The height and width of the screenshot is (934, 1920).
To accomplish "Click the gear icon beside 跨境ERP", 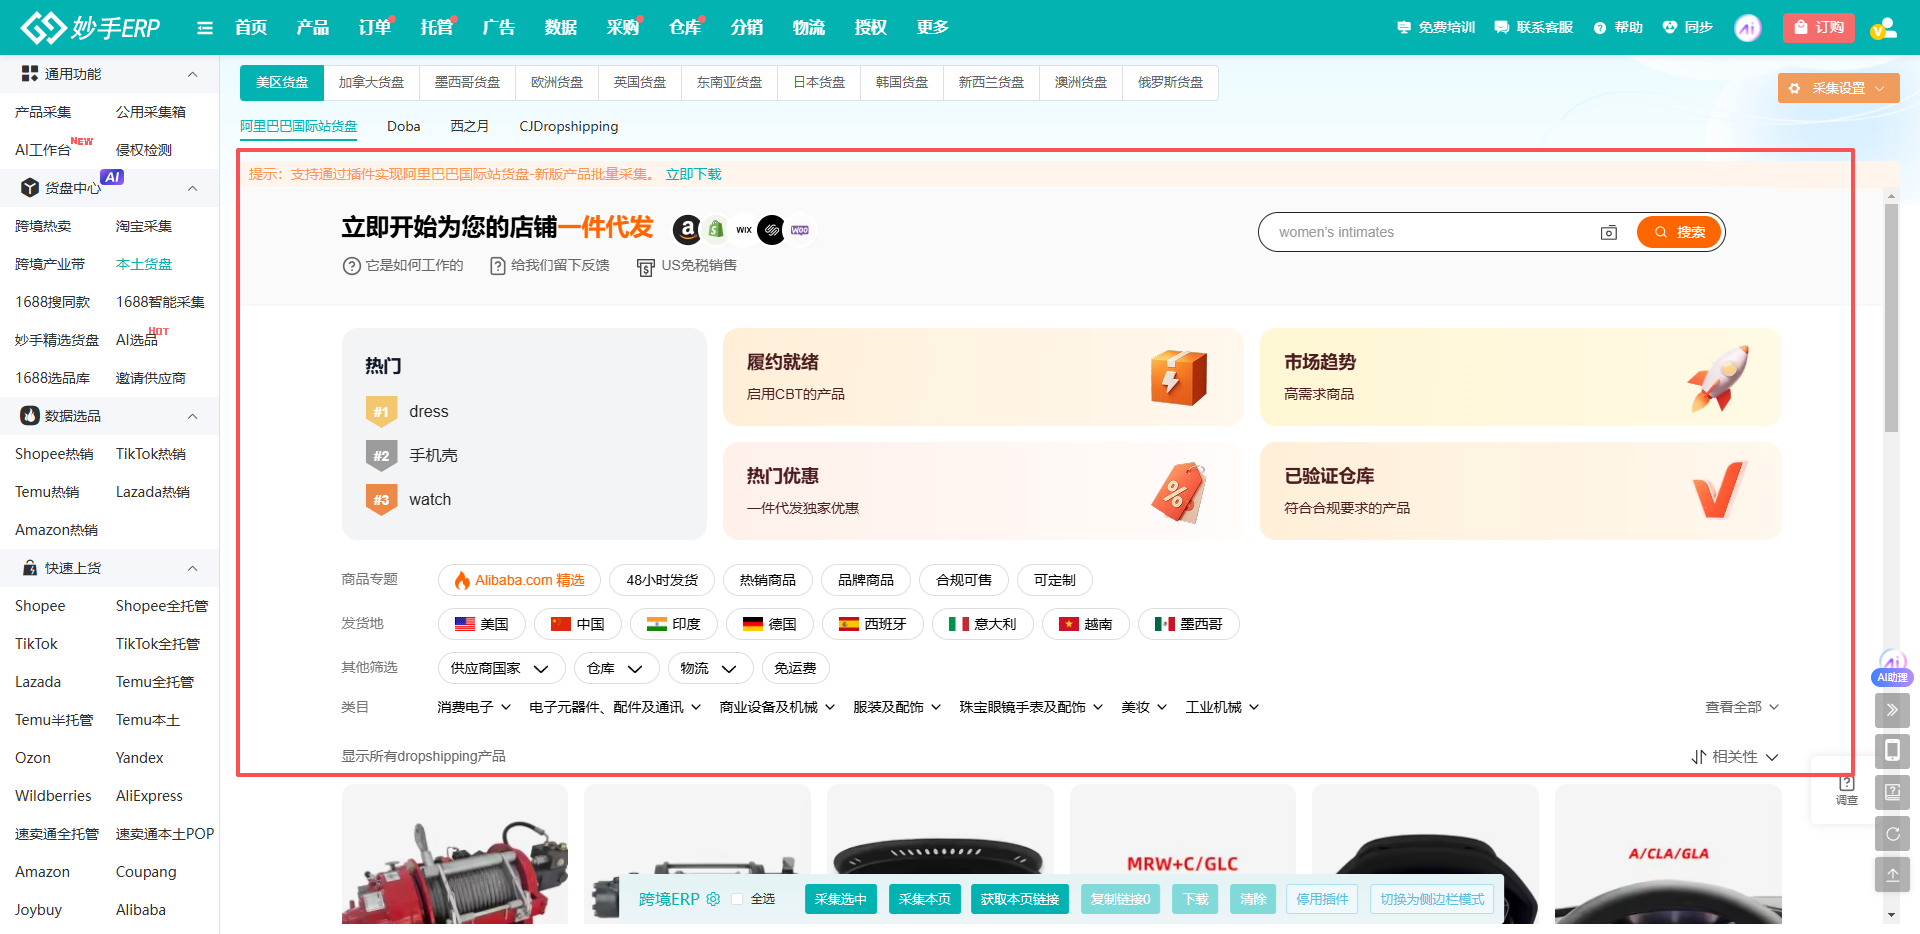I will click(x=713, y=899).
